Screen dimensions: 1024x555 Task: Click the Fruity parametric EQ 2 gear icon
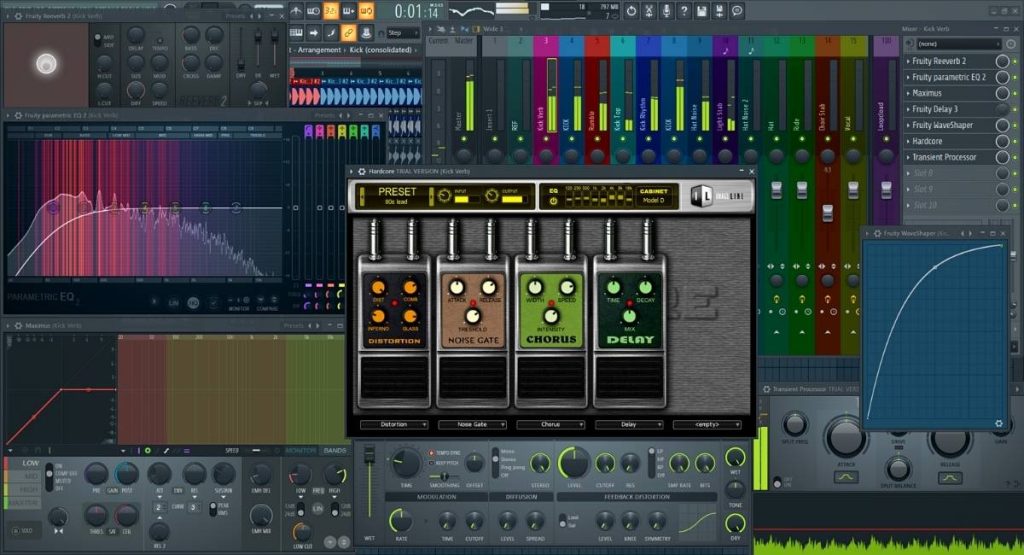tap(18, 116)
